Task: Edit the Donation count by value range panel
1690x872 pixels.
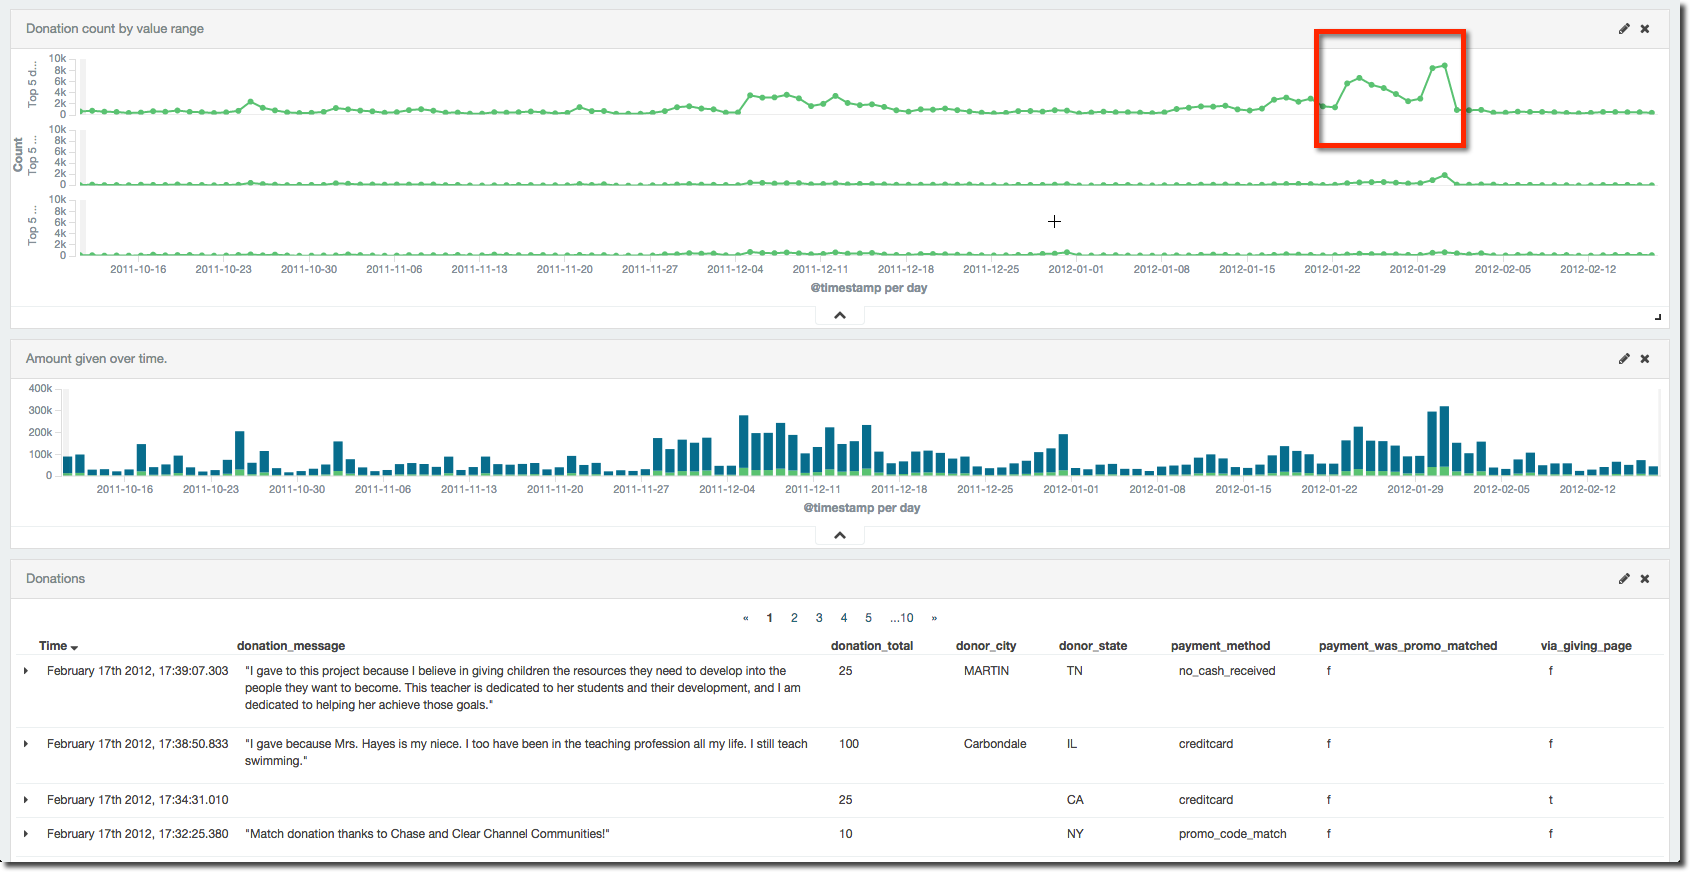Action: (1624, 29)
